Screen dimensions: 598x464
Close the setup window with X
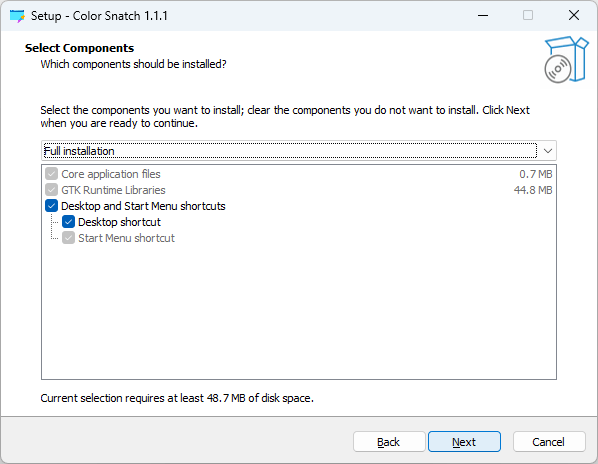pyautogui.click(x=574, y=16)
